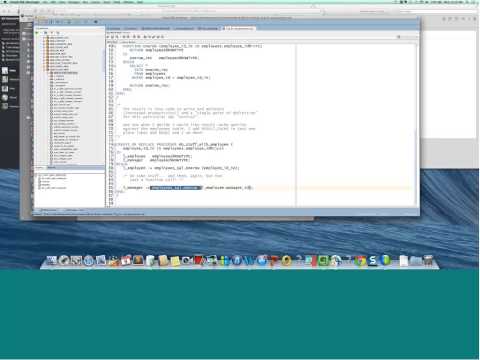Viewport: 480px width, 360px height.
Task: Click the first icon in the editor toolbar
Action: click(109, 37)
